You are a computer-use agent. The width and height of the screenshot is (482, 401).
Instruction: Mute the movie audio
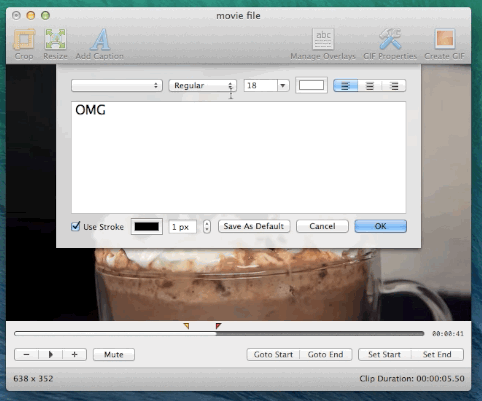click(114, 354)
